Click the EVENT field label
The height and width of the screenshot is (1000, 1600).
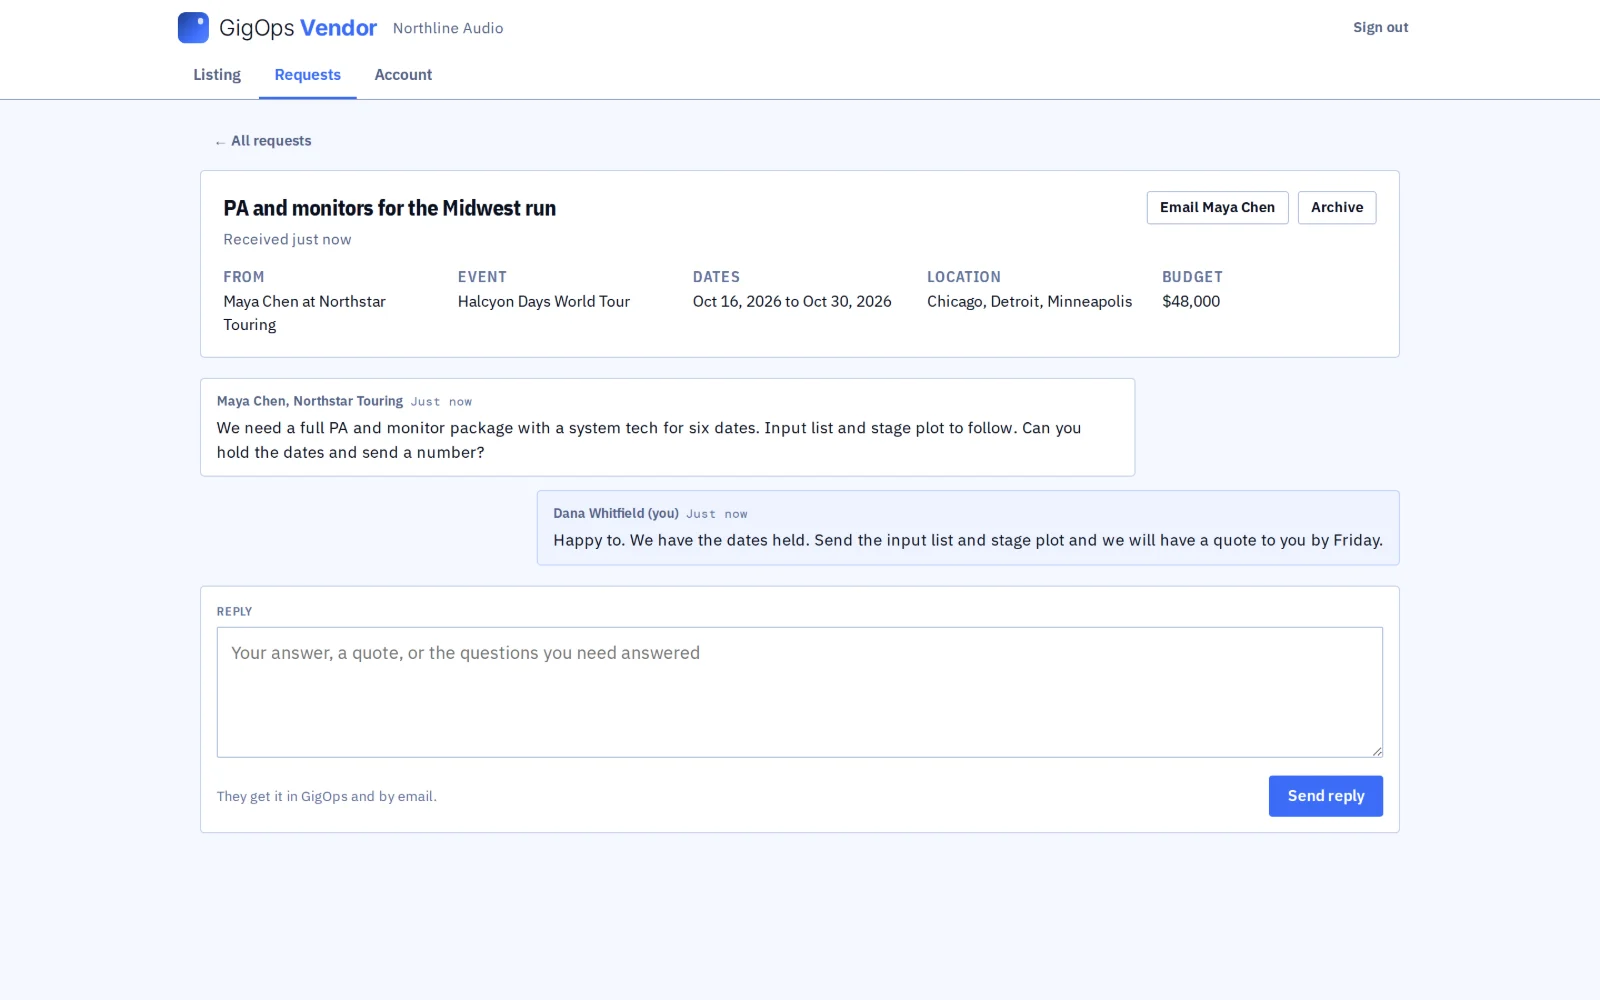tap(482, 277)
